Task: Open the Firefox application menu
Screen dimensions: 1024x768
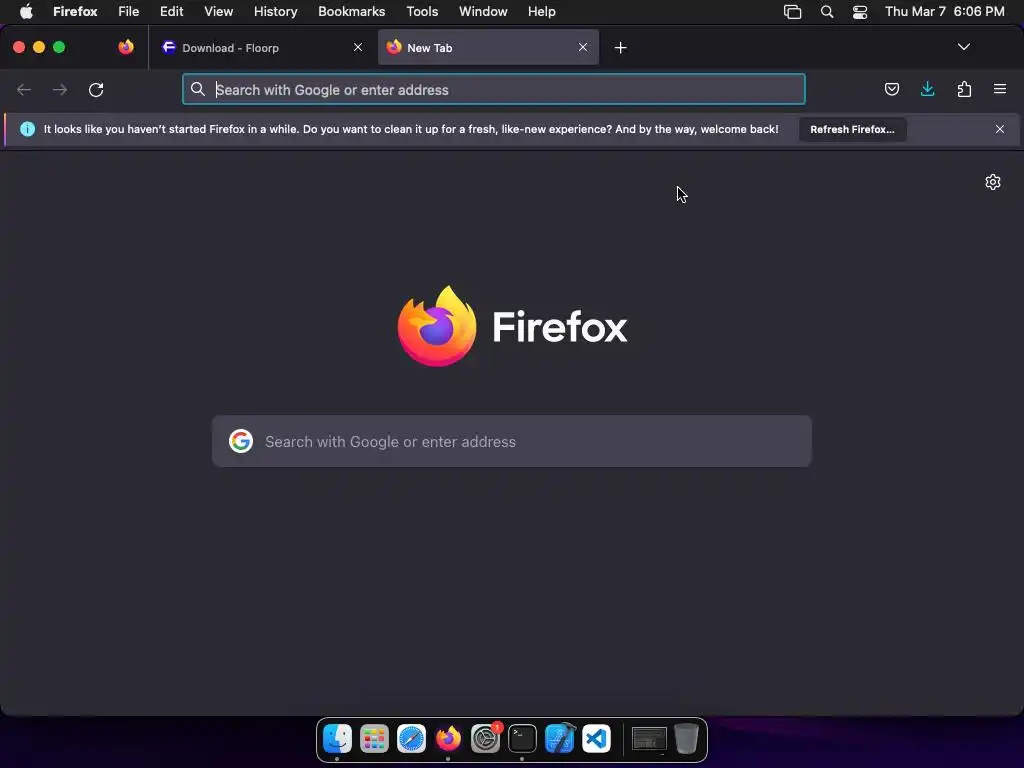Action: click(75, 12)
